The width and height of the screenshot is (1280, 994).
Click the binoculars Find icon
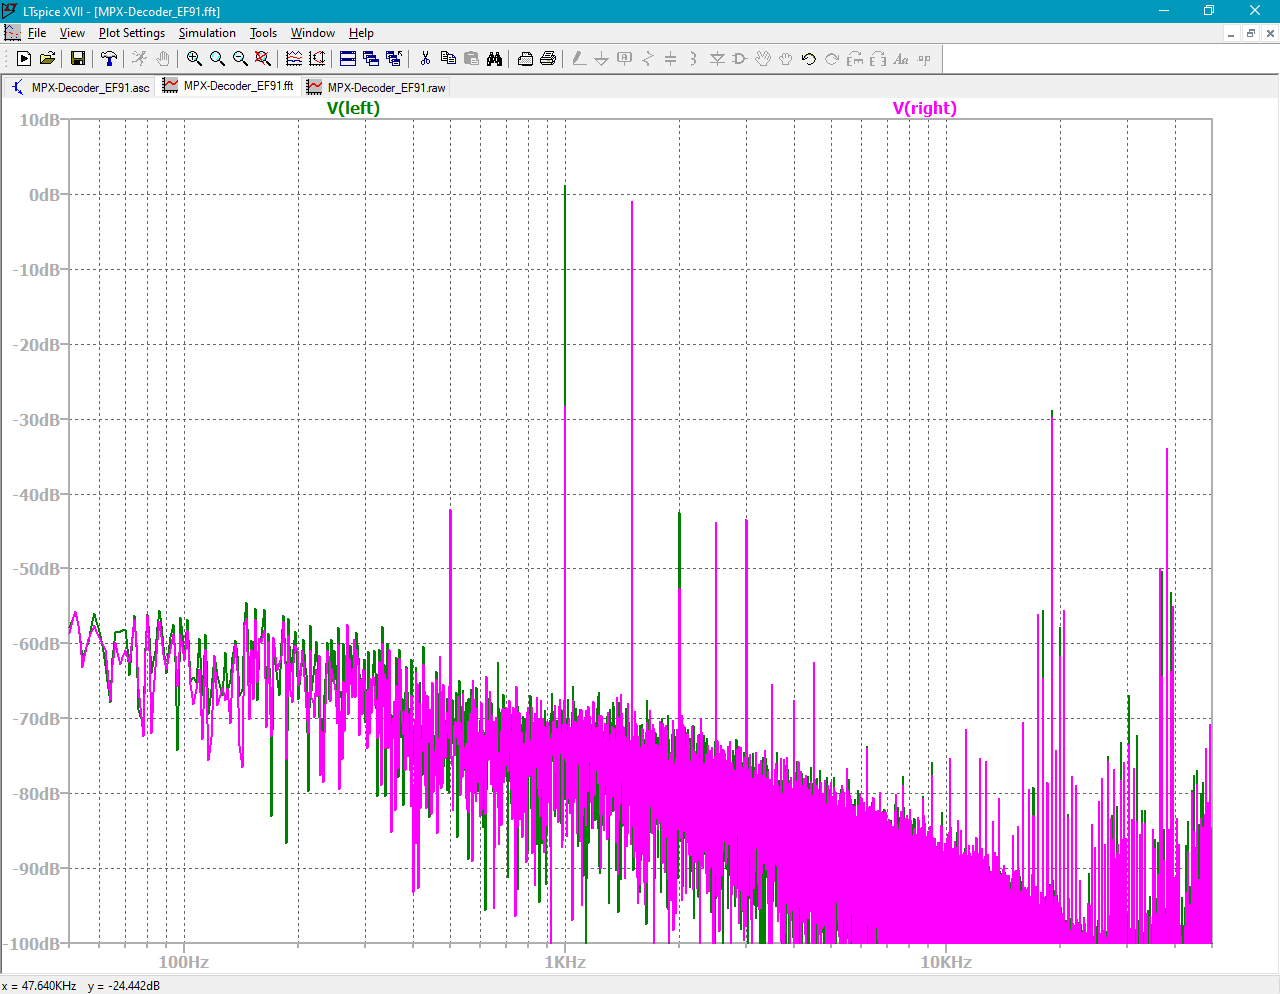click(494, 59)
